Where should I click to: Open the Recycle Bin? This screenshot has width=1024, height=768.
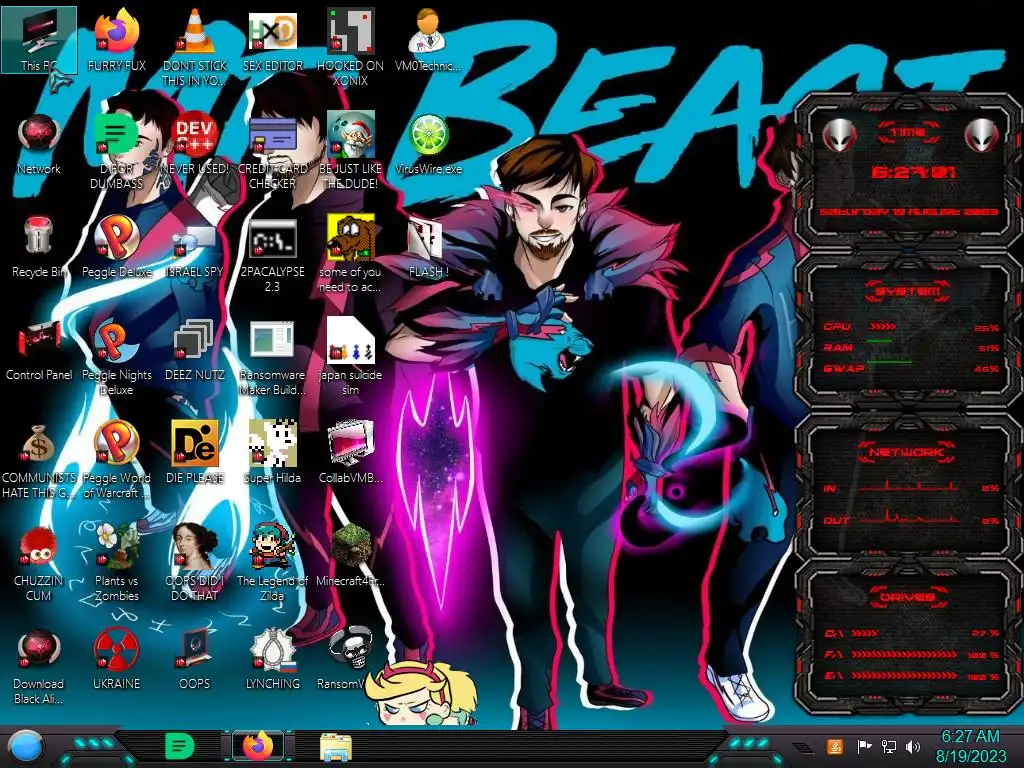[39, 247]
